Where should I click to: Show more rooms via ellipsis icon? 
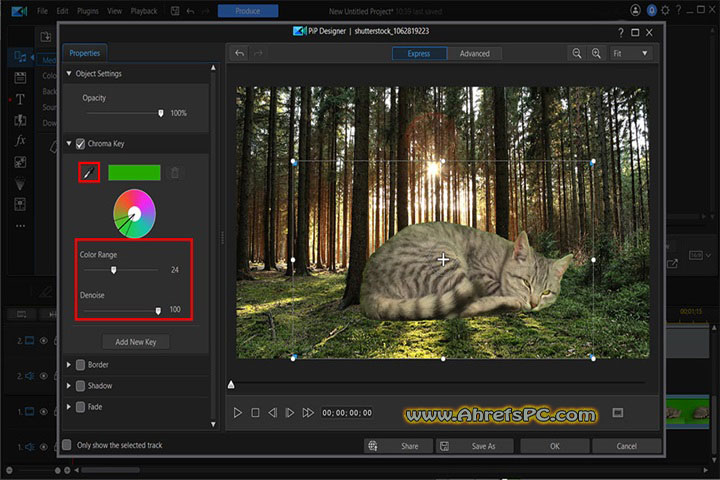20,226
